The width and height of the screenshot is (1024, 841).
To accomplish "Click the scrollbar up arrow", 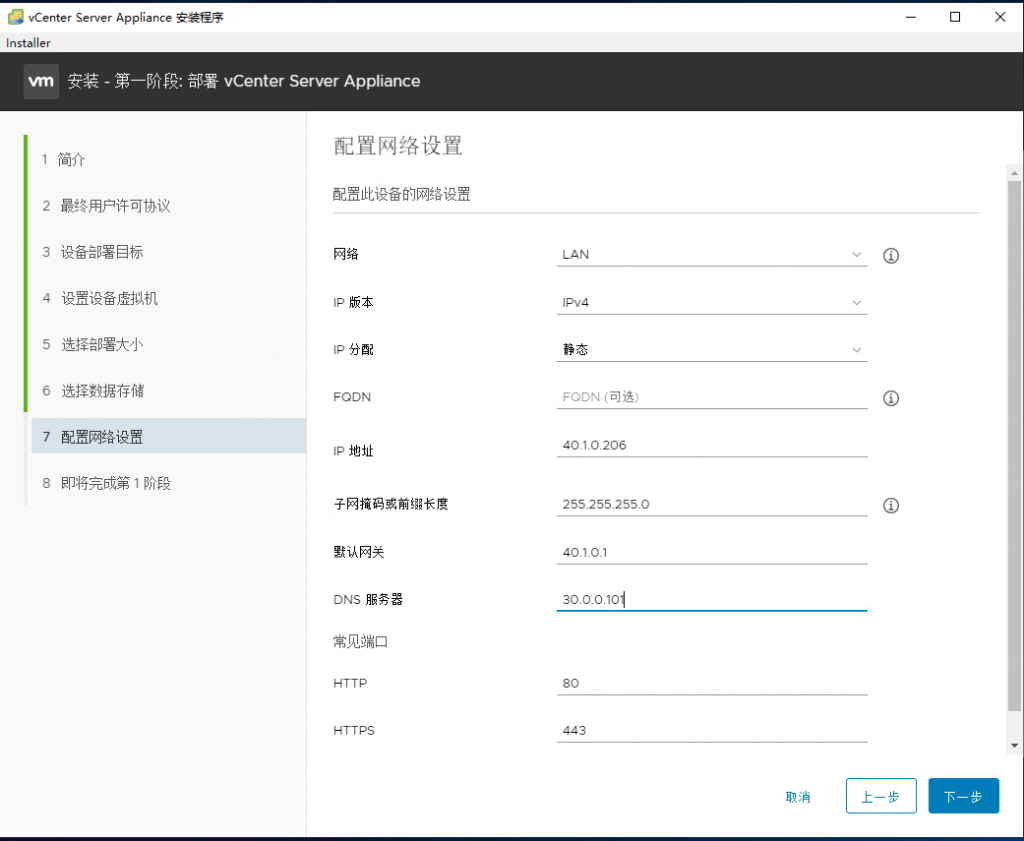I will (x=1014, y=173).
